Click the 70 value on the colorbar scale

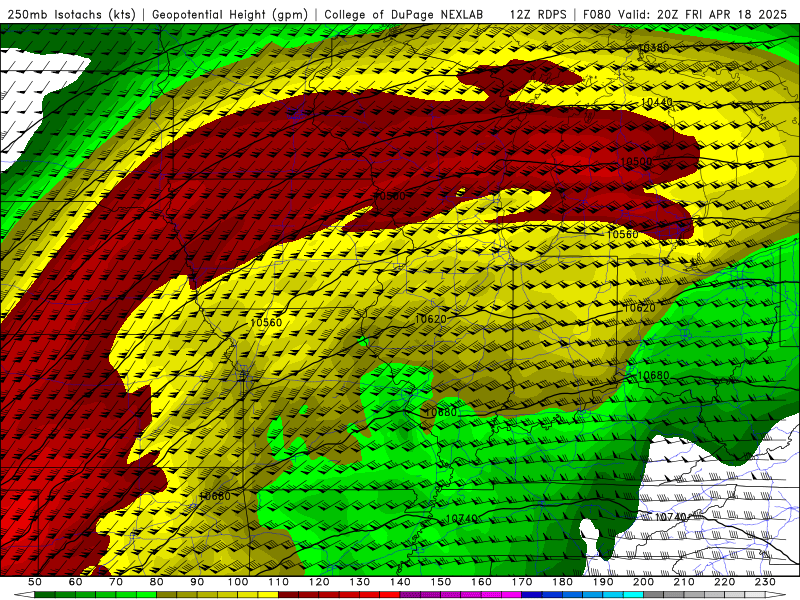tap(116, 582)
